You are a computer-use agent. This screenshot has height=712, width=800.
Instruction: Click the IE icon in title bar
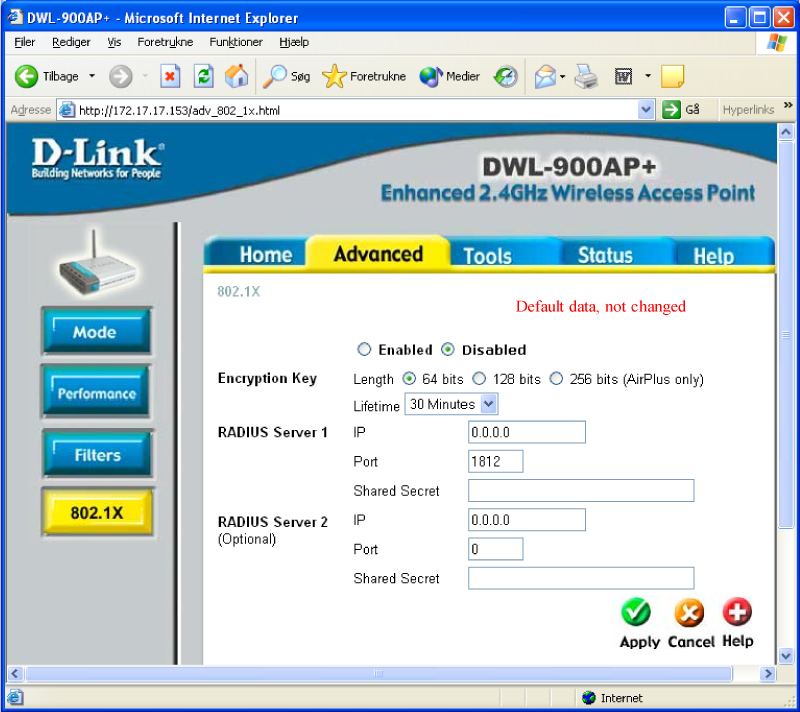tap(15, 17)
